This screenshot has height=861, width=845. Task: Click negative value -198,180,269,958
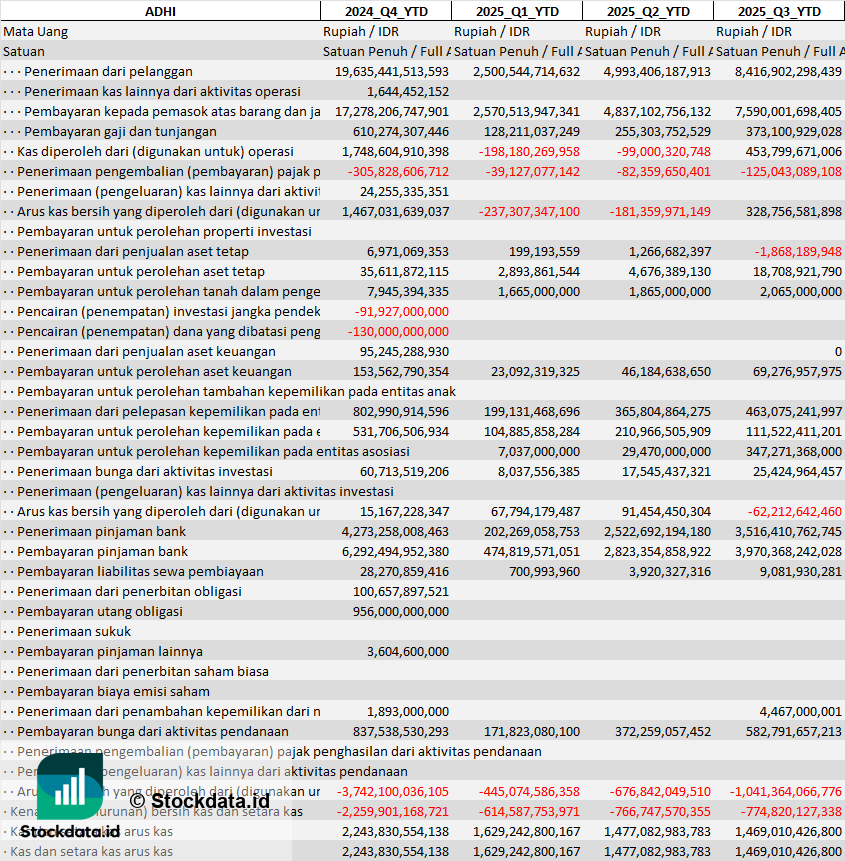529,152
